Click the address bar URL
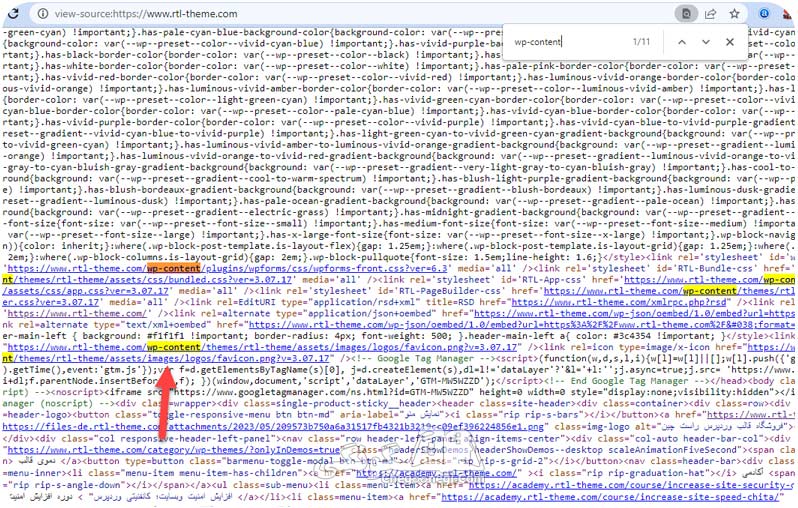The height and width of the screenshot is (508, 798). tap(146, 14)
